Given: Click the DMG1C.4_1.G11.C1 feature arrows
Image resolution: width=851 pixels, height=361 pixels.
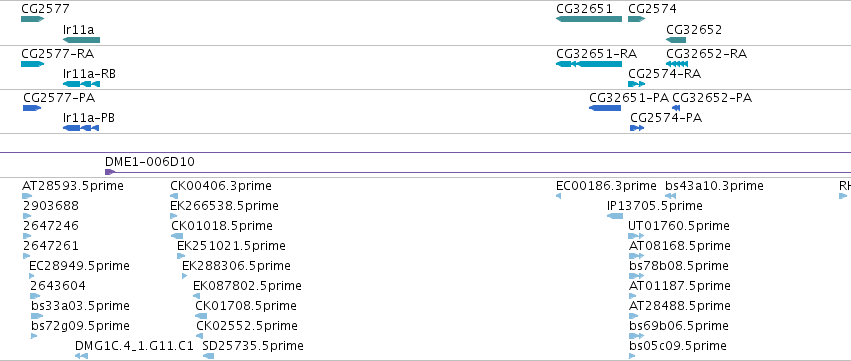Looking at the screenshot, I should (x=81, y=356).
